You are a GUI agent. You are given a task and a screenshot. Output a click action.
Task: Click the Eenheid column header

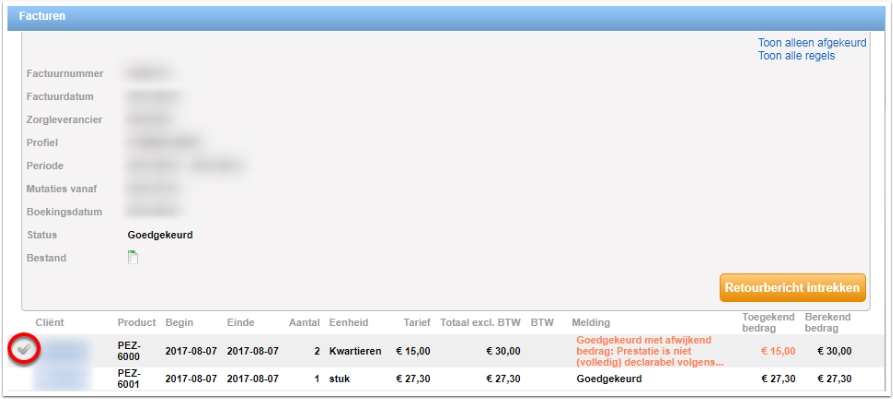349,323
